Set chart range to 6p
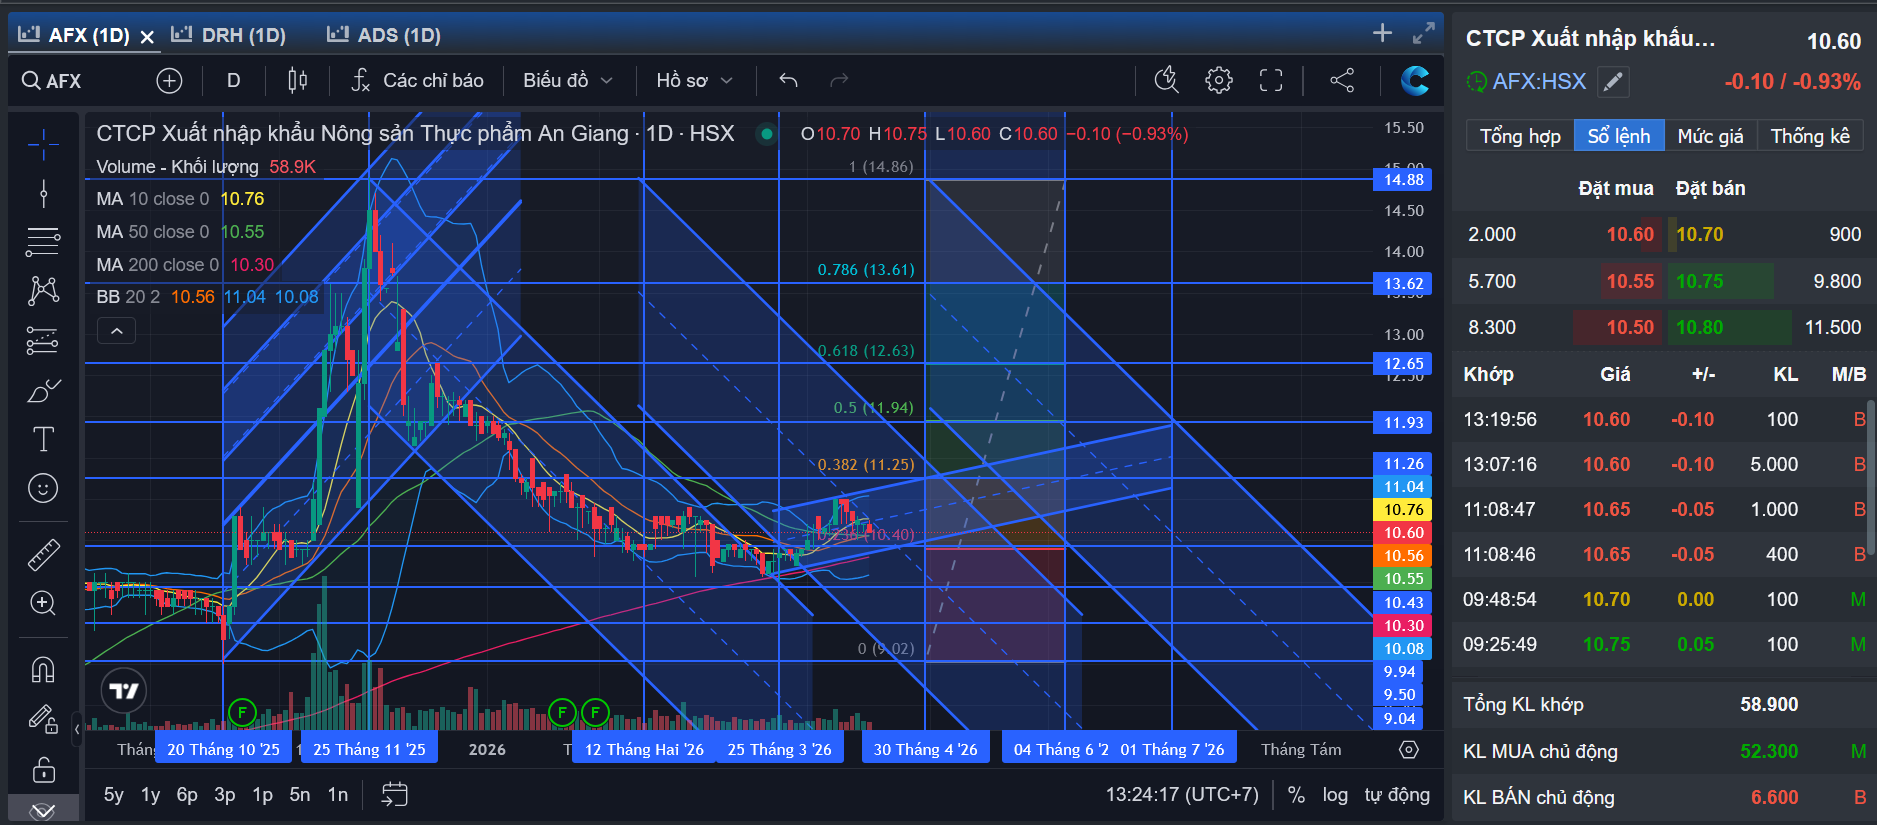Viewport: 1877px width, 825px height. (x=187, y=795)
